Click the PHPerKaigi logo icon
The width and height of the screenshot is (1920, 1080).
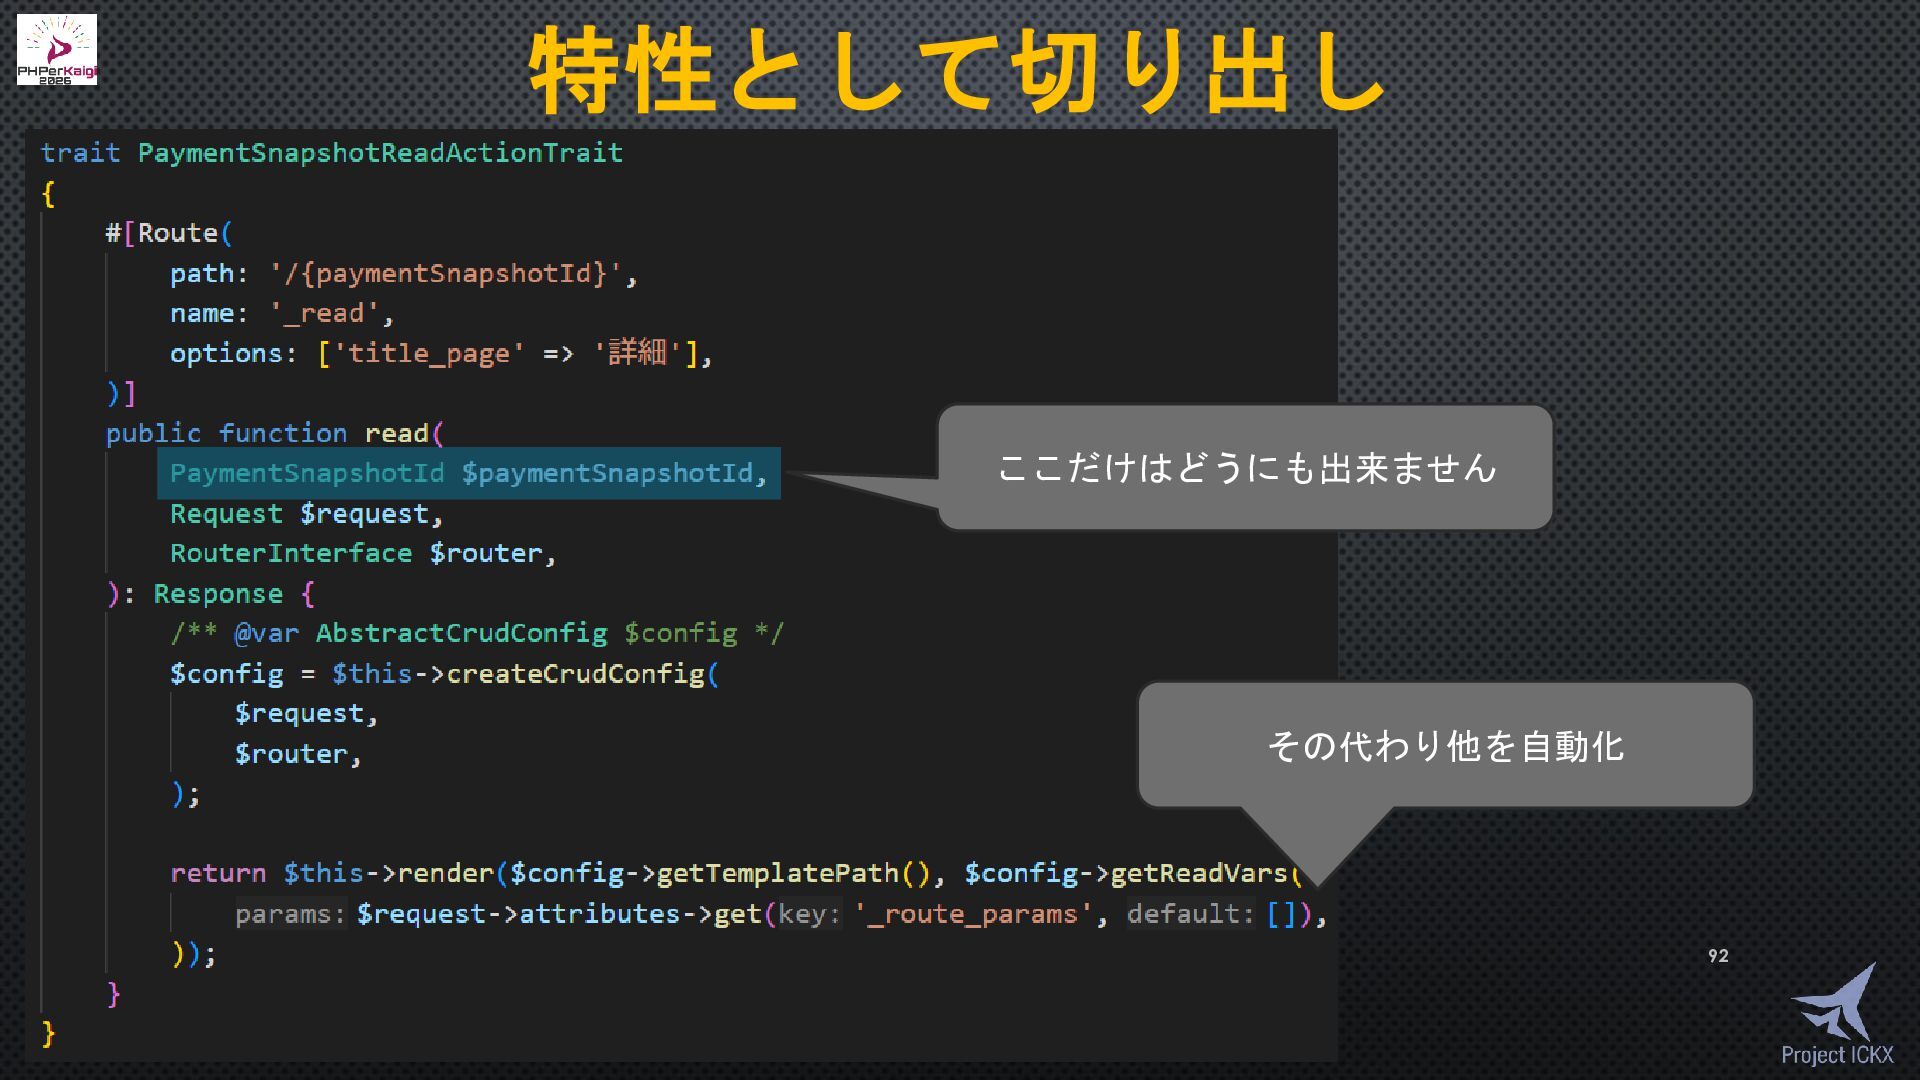coord(57,49)
